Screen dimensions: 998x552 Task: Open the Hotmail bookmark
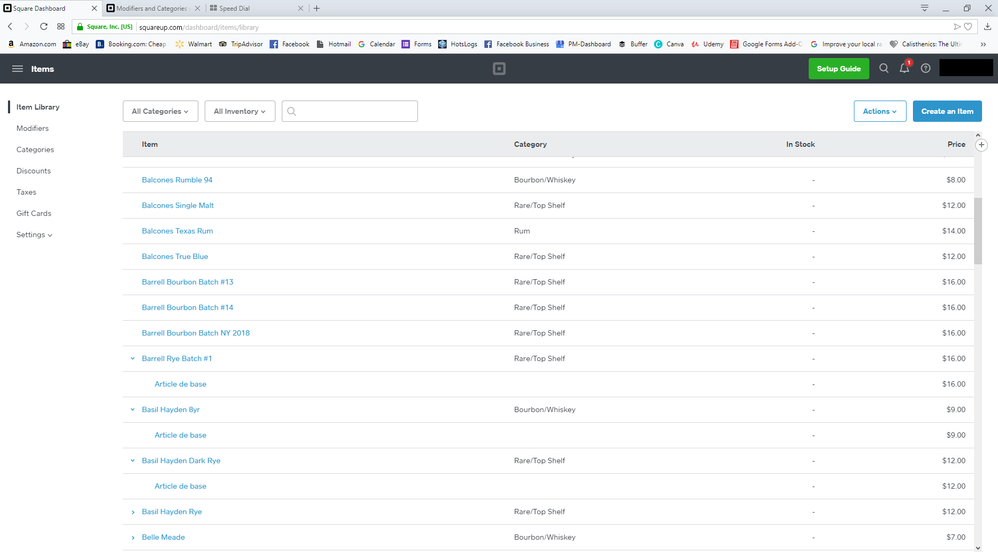tap(334, 44)
